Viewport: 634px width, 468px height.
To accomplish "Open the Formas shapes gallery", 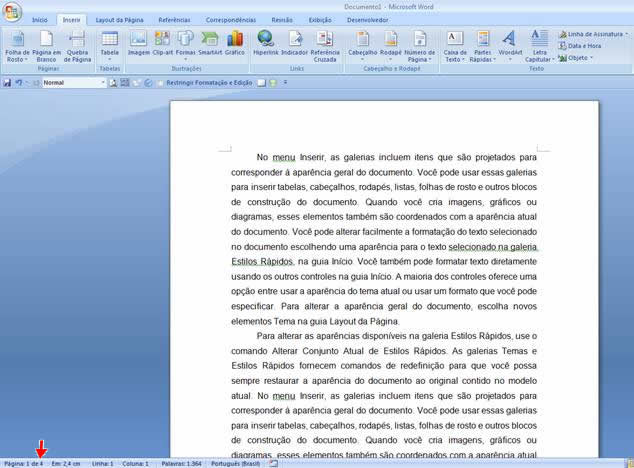I will pyautogui.click(x=185, y=45).
